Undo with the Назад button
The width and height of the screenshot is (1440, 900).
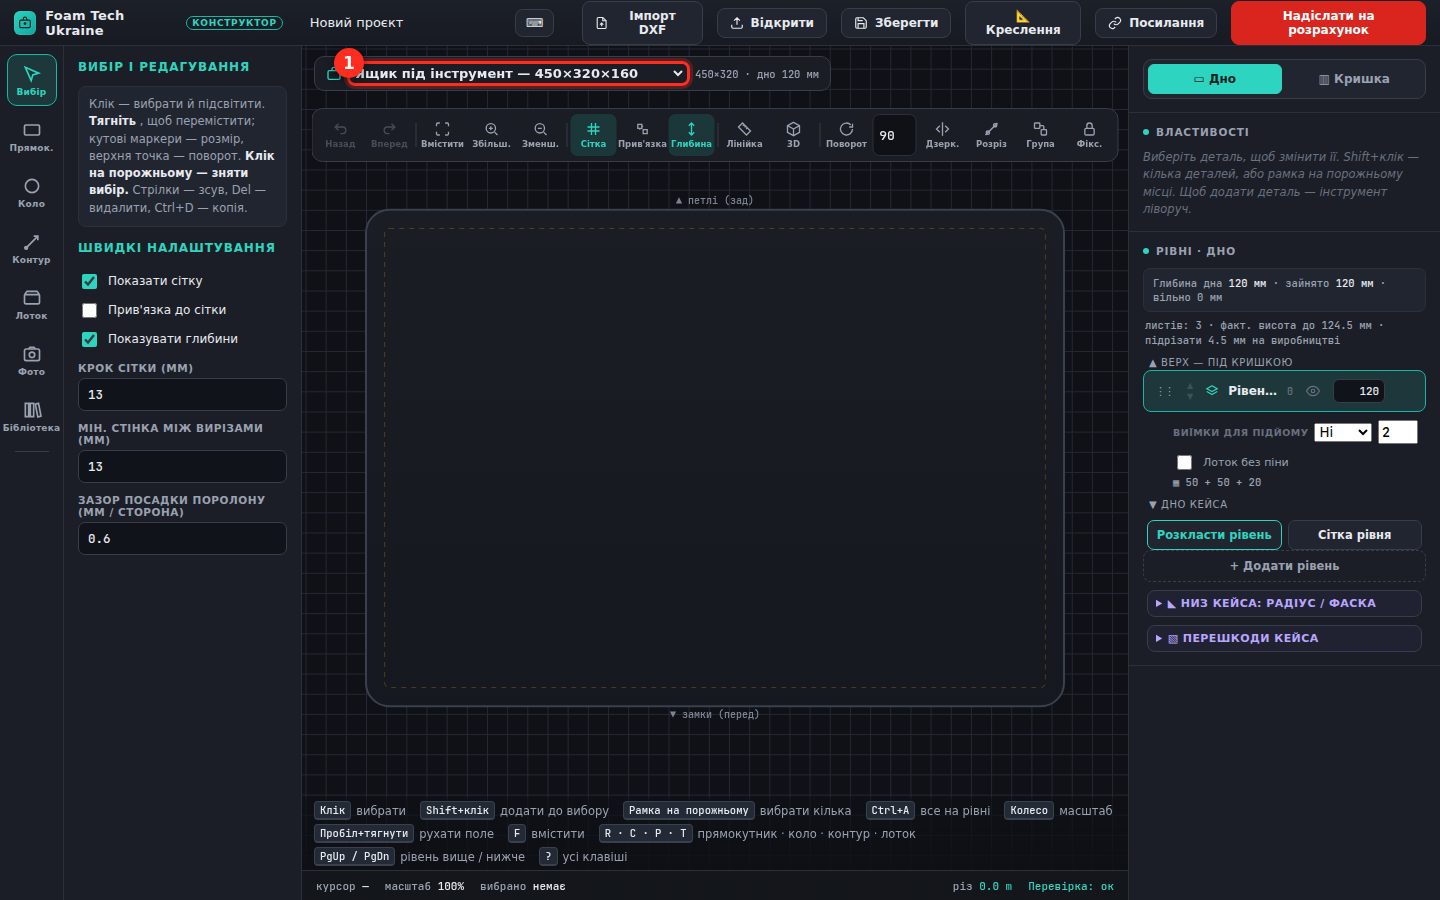340,135
